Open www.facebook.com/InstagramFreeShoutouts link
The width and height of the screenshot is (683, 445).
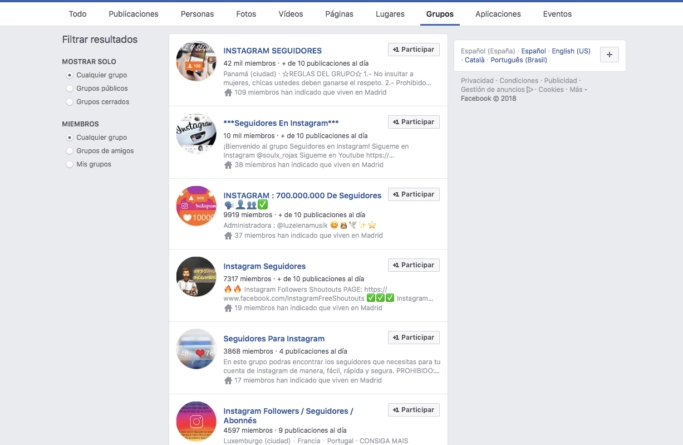click(294, 298)
